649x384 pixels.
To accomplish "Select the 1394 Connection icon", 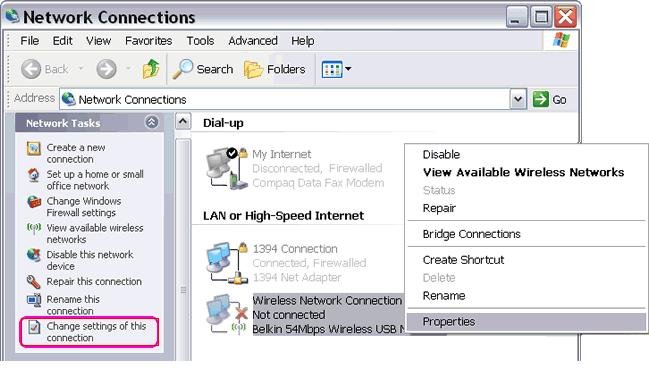I will [x=227, y=263].
